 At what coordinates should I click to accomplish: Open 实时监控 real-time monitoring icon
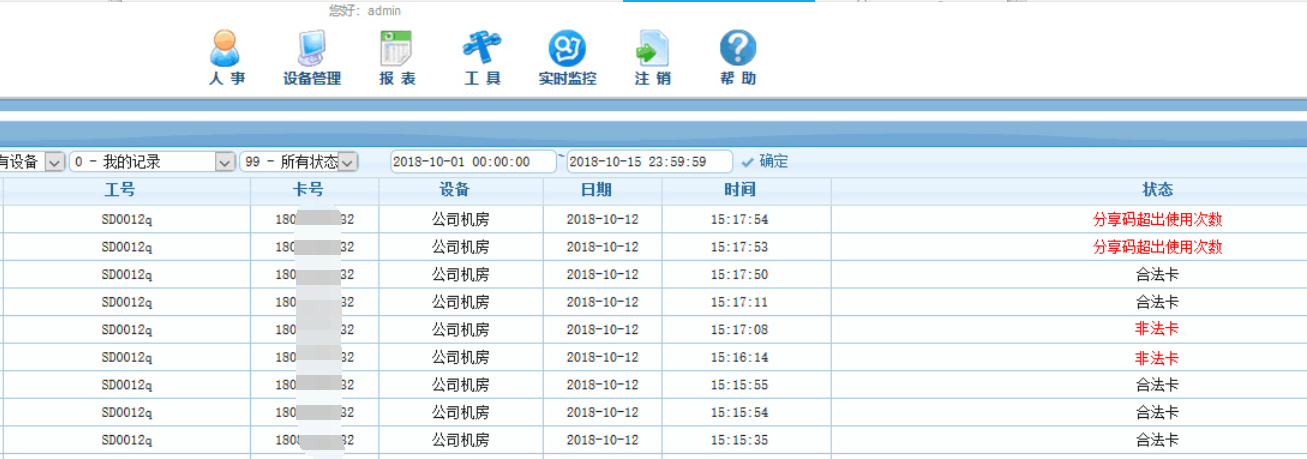(x=567, y=49)
